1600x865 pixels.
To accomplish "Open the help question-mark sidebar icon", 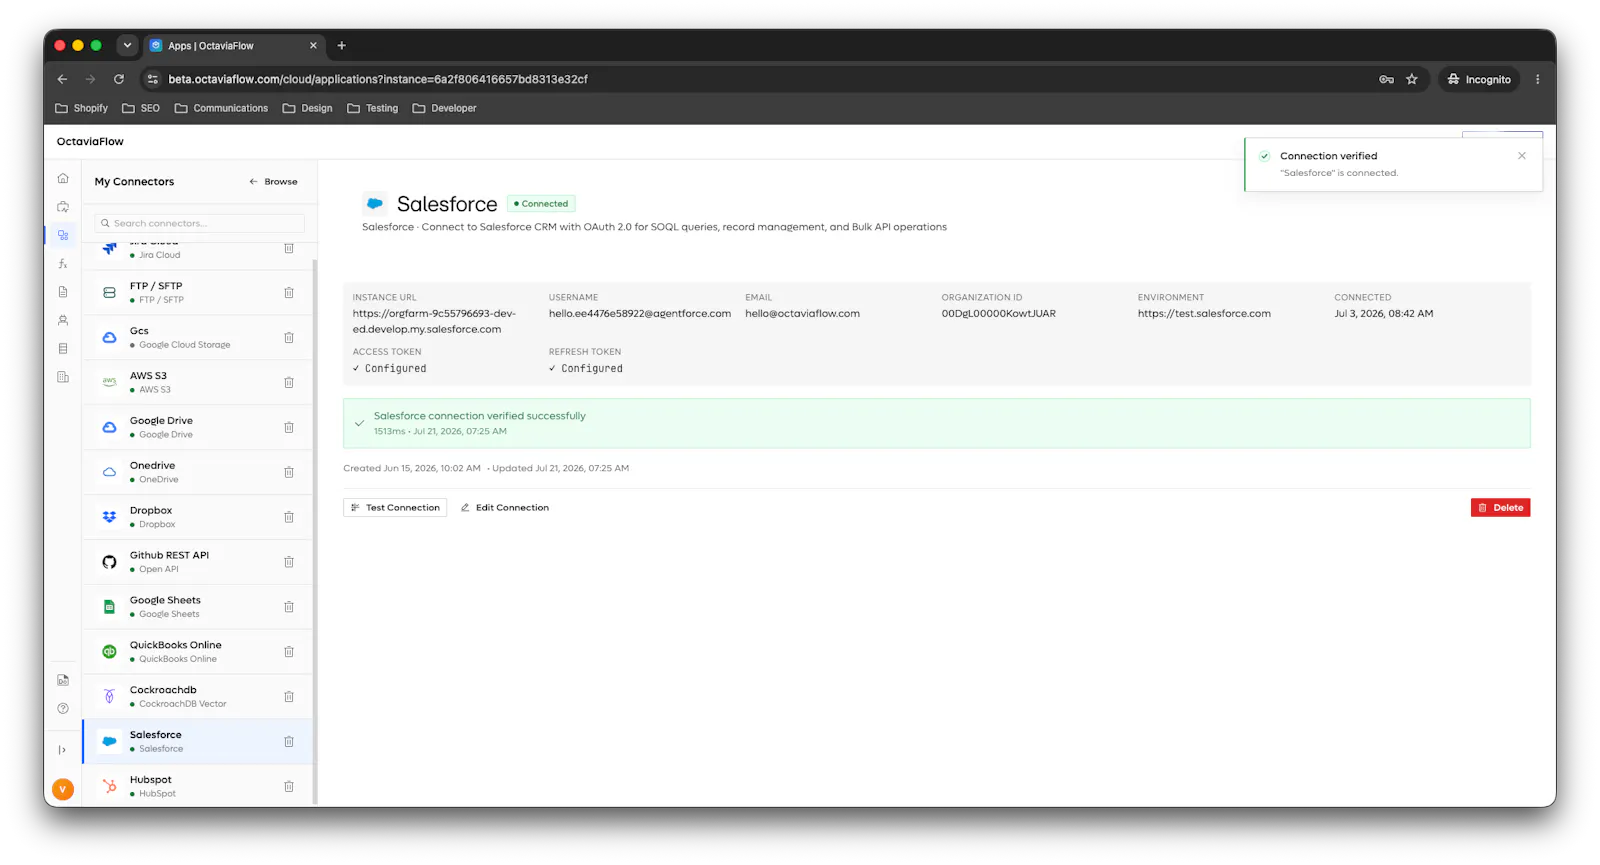I will 63,708.
